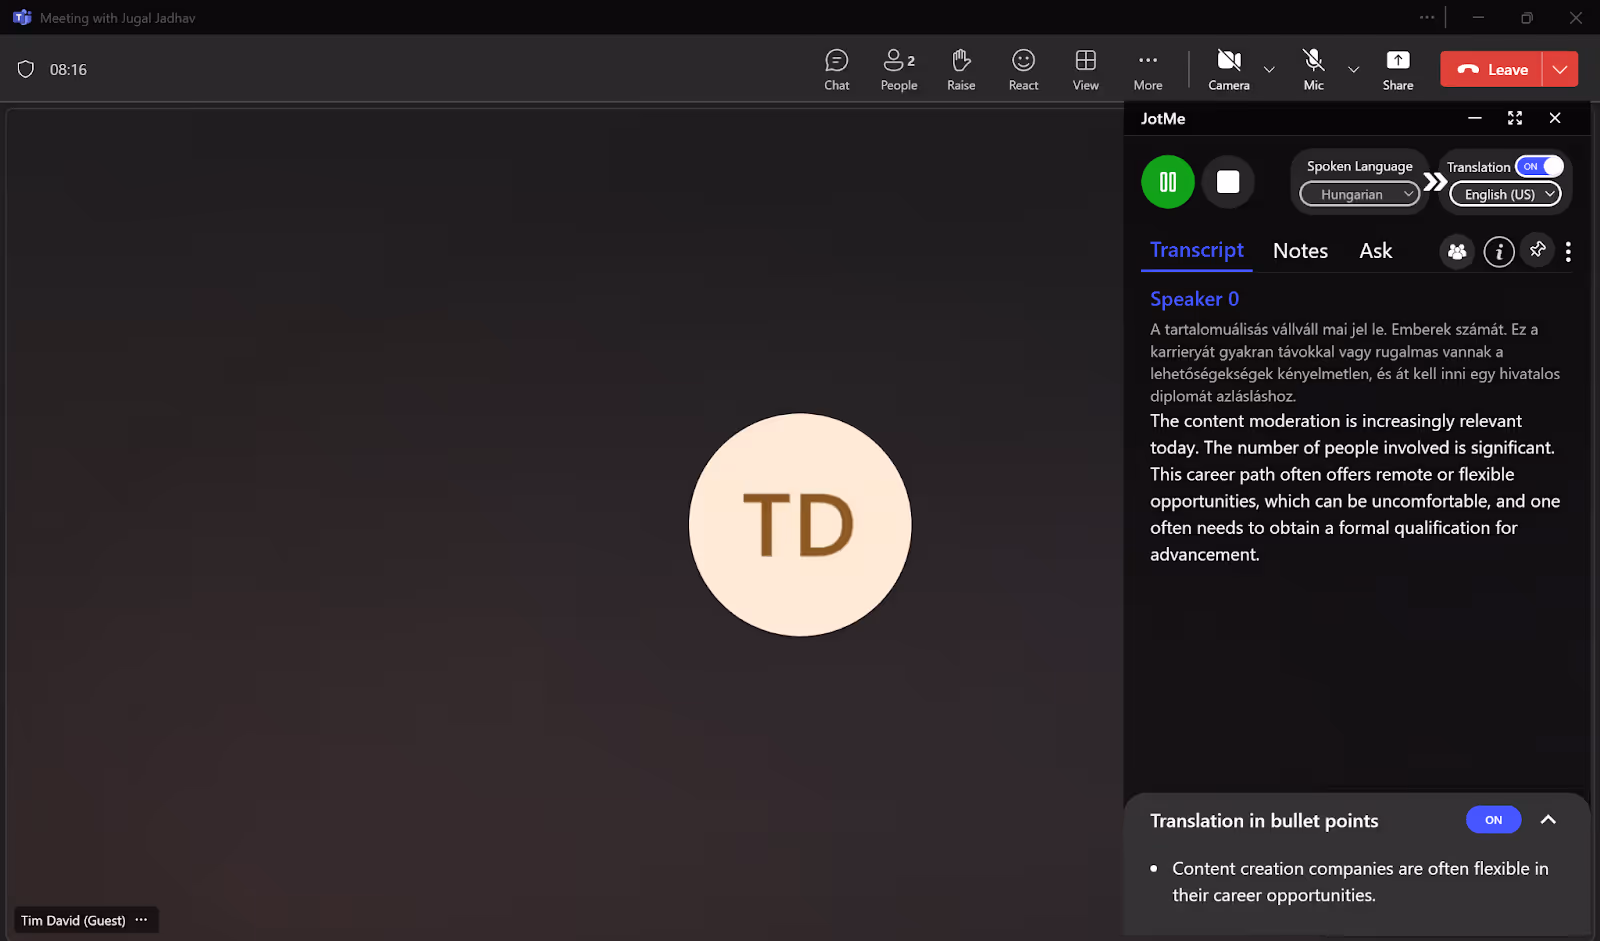Image resolution: width=1600 pixels, height=941 pixels.
Task: Open the JotMe info icon
Action: point(1498,252)
